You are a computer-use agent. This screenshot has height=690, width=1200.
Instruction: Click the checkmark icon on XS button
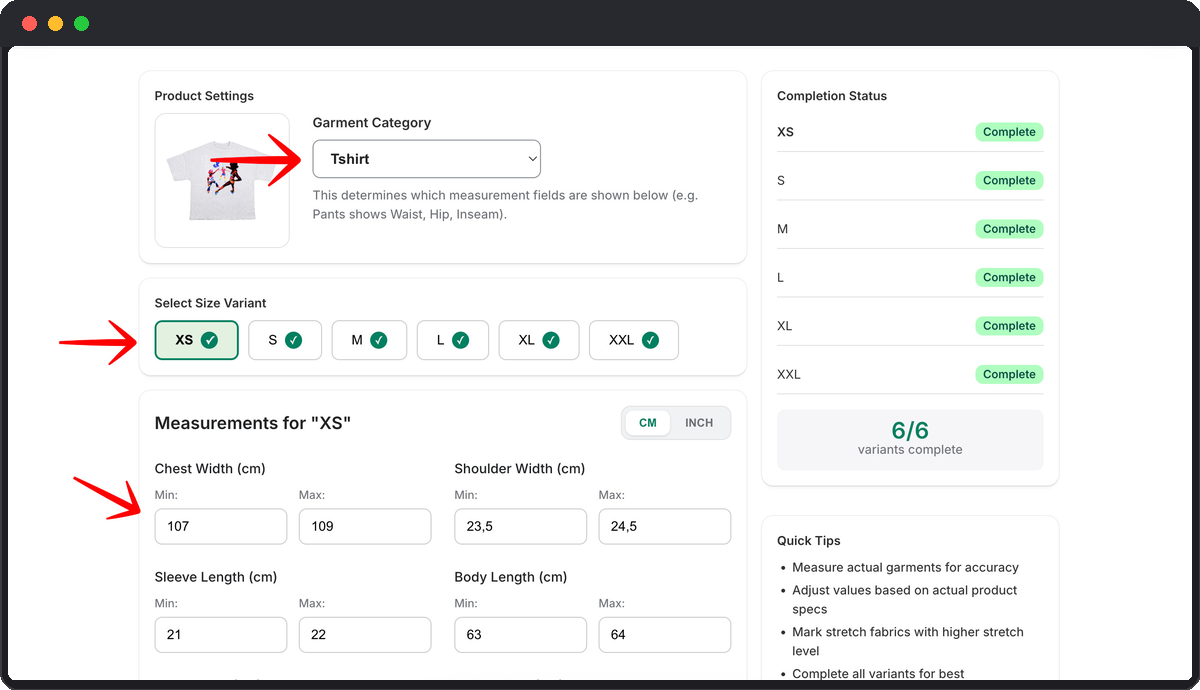tap(209, 340)
